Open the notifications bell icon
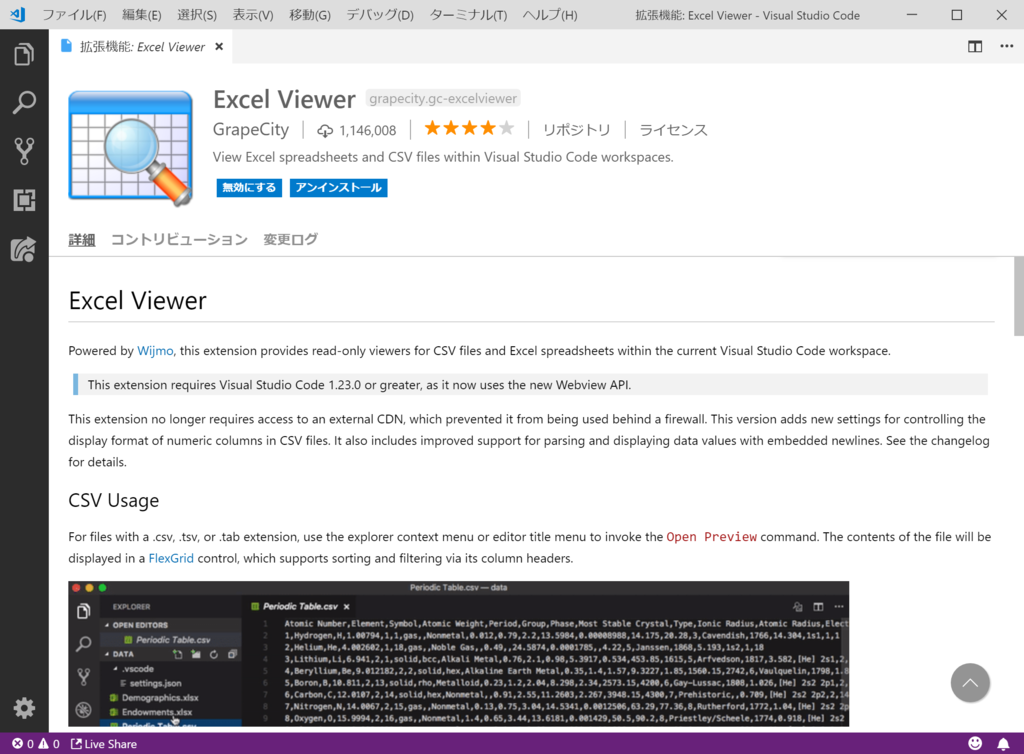The height and width of the screenshot is (754, 1024). [x=1003, y=744]
